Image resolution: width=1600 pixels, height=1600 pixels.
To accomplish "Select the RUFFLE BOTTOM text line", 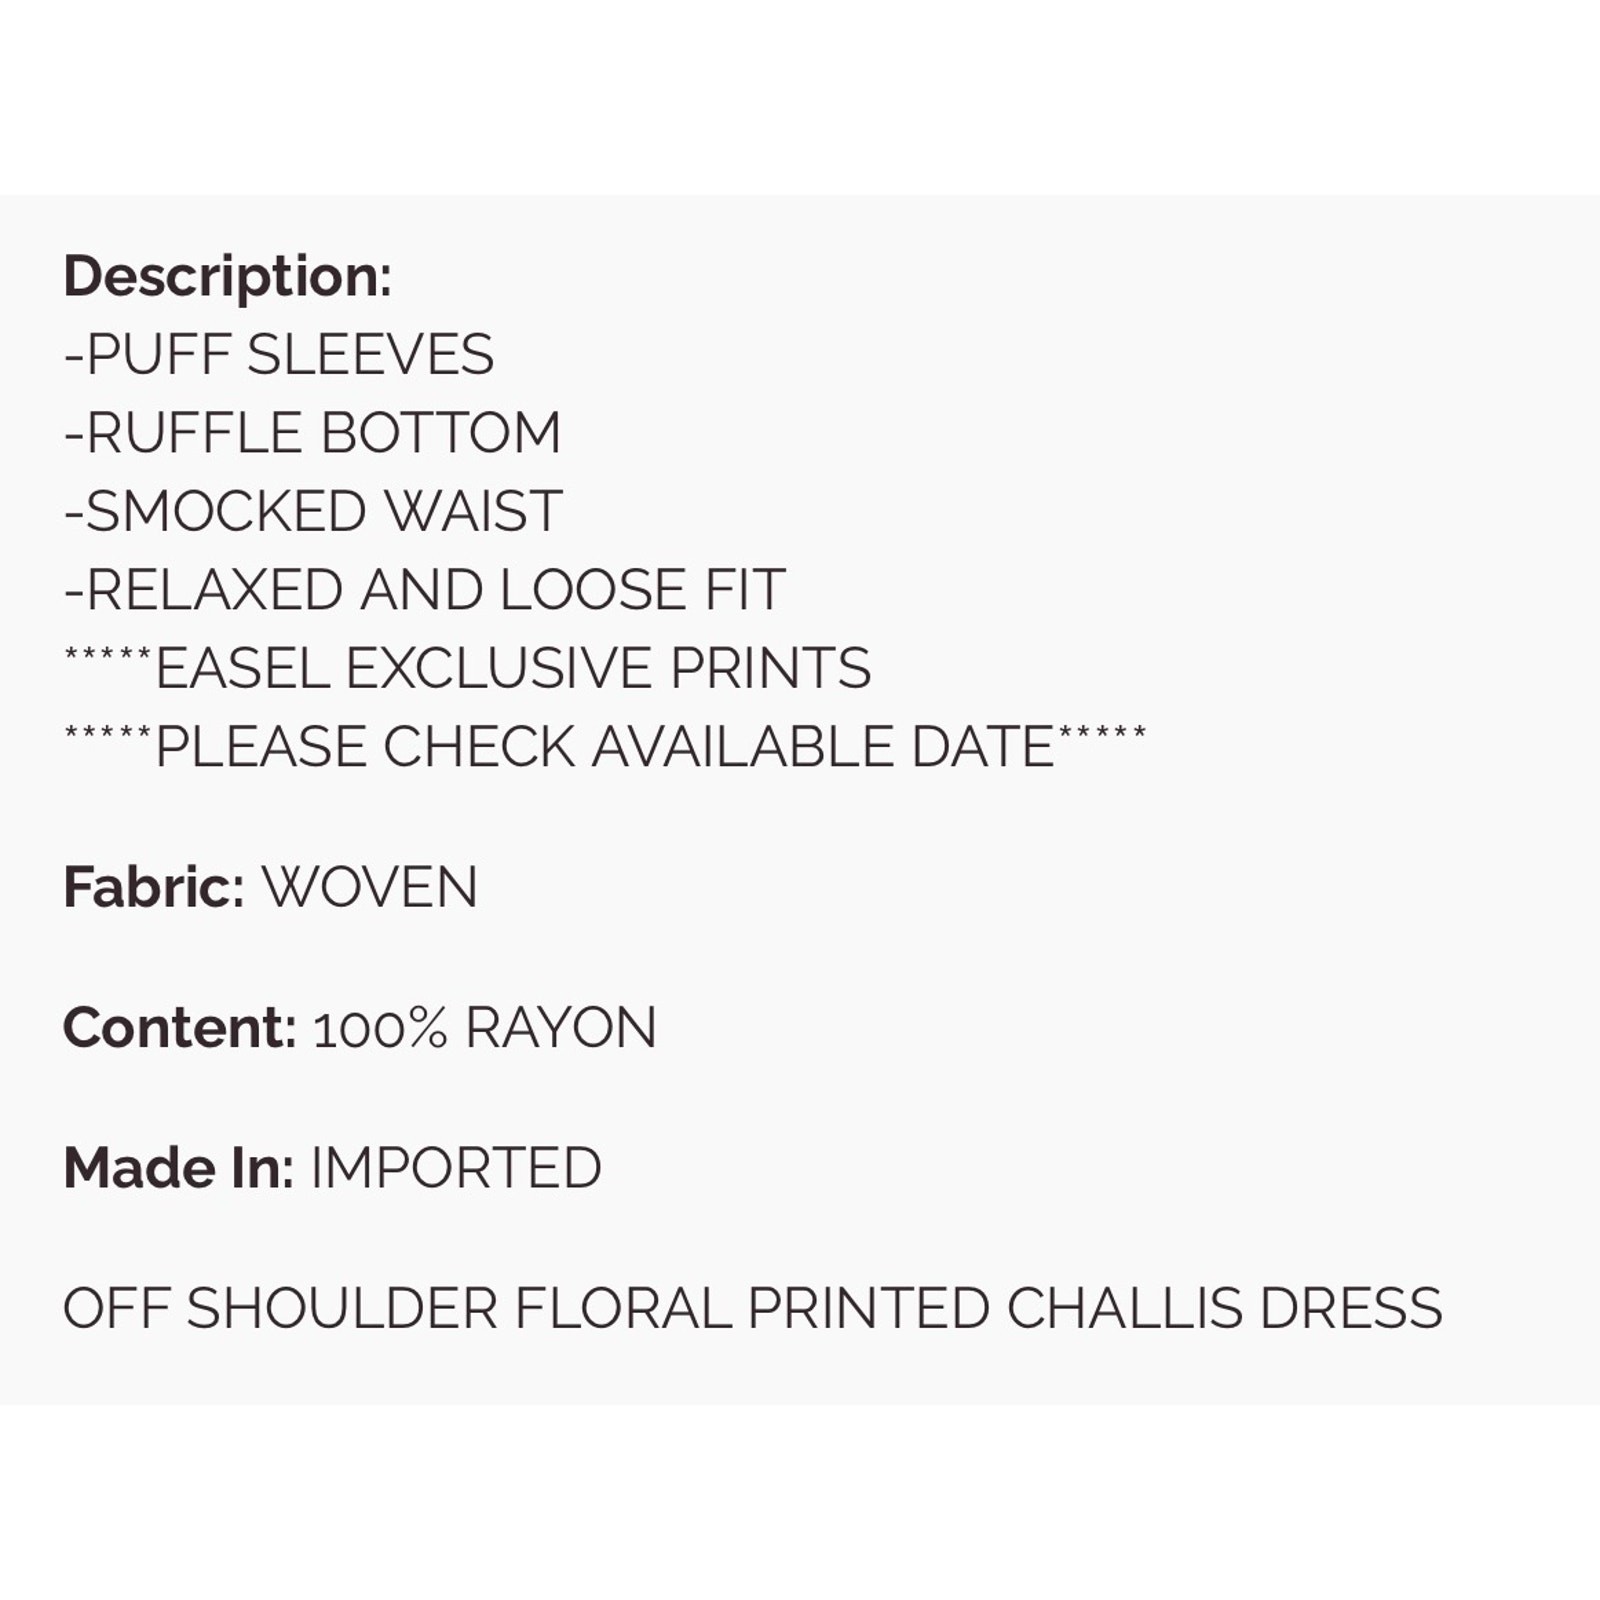I will pyautogui.click(x=312, y=433).
